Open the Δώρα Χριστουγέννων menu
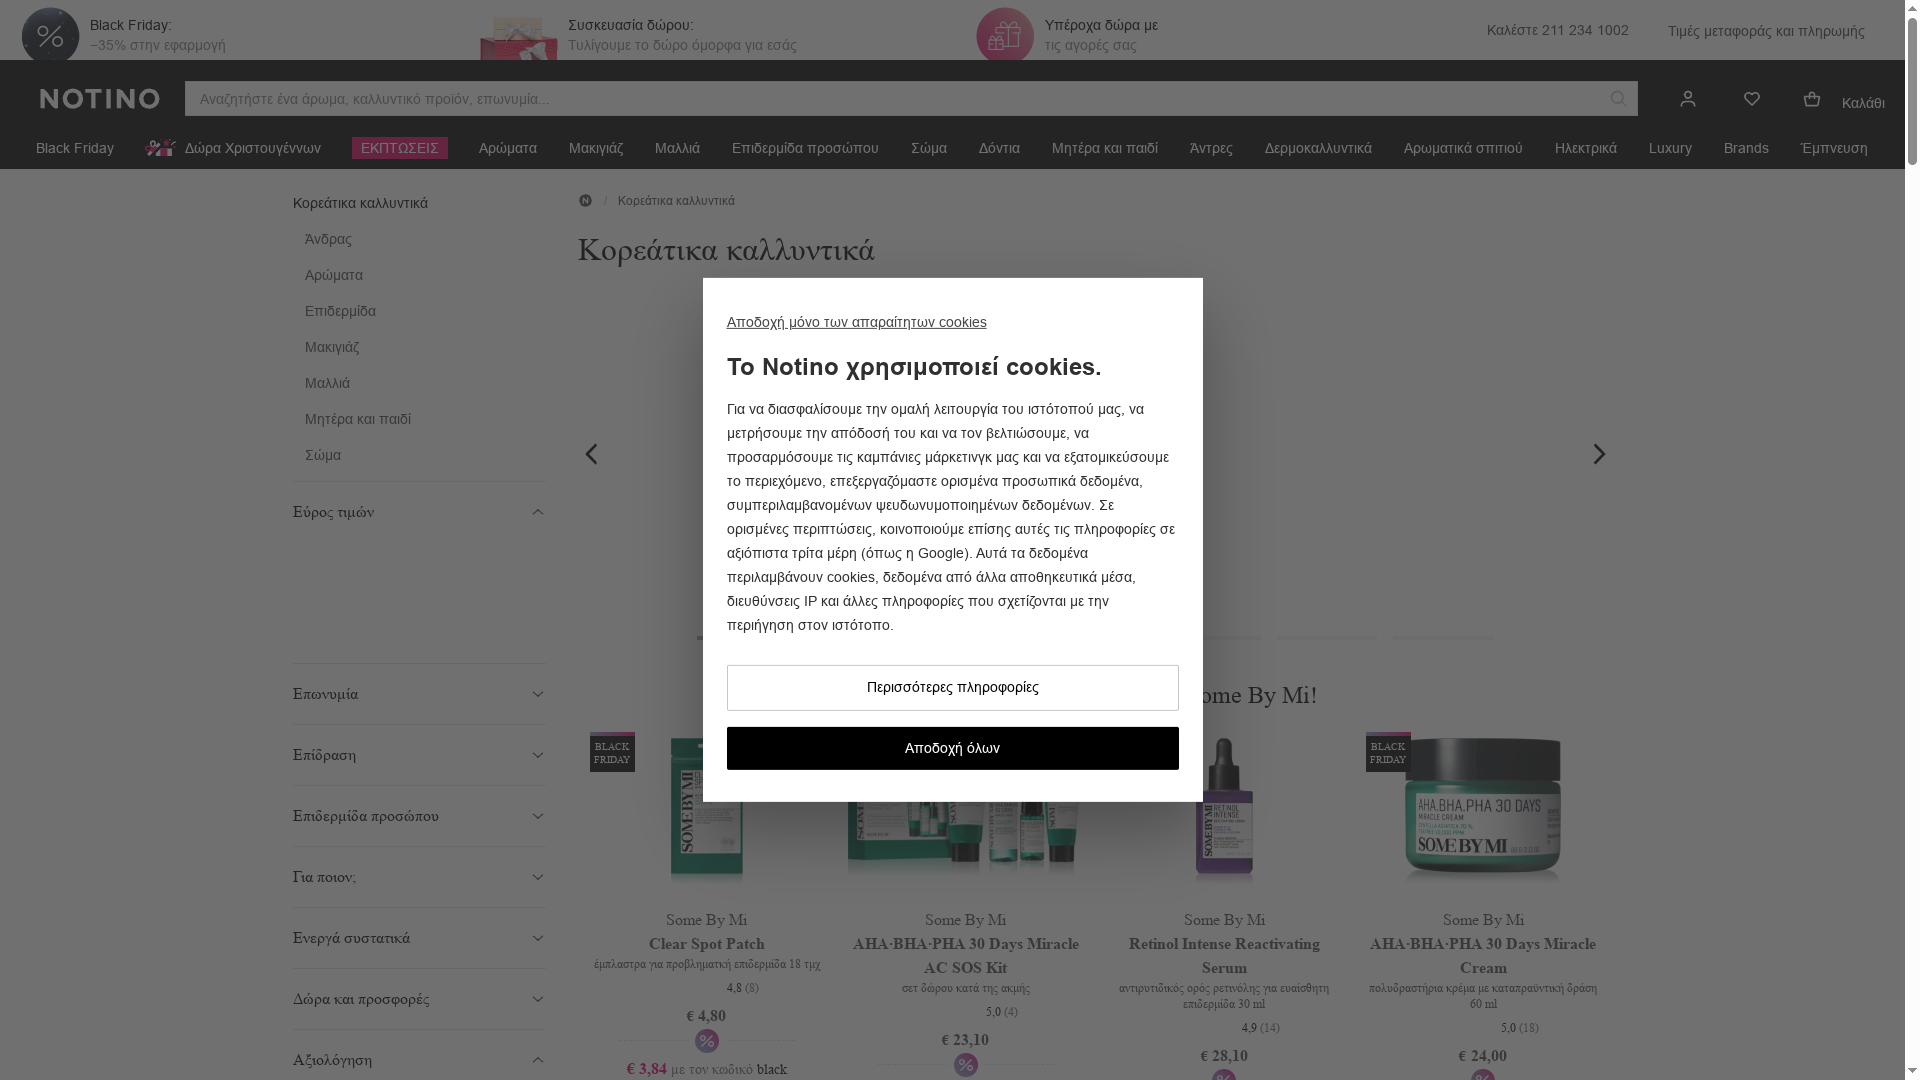 point(233,148)
